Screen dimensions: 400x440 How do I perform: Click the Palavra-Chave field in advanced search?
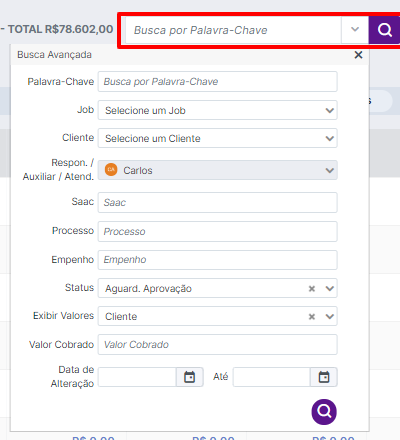[x=218, y=82]
